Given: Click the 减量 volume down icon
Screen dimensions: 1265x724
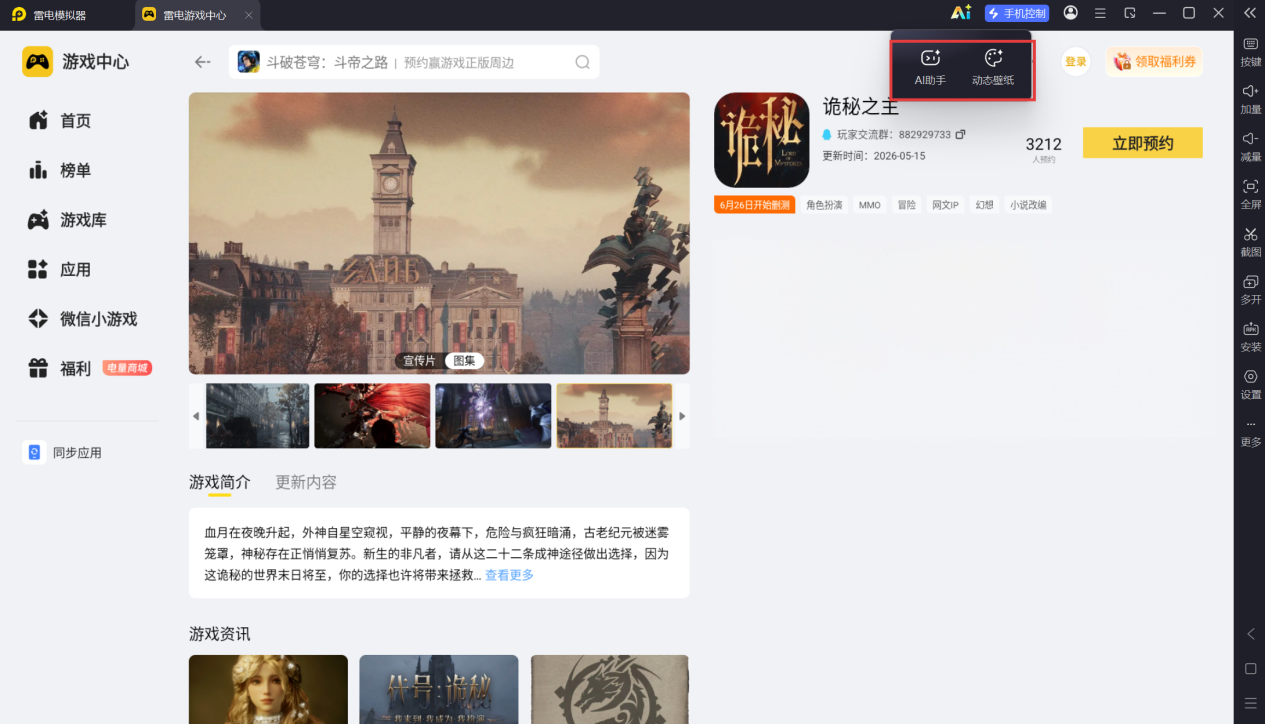Looking at the screenshot, I should click(x=1250, y=147).
